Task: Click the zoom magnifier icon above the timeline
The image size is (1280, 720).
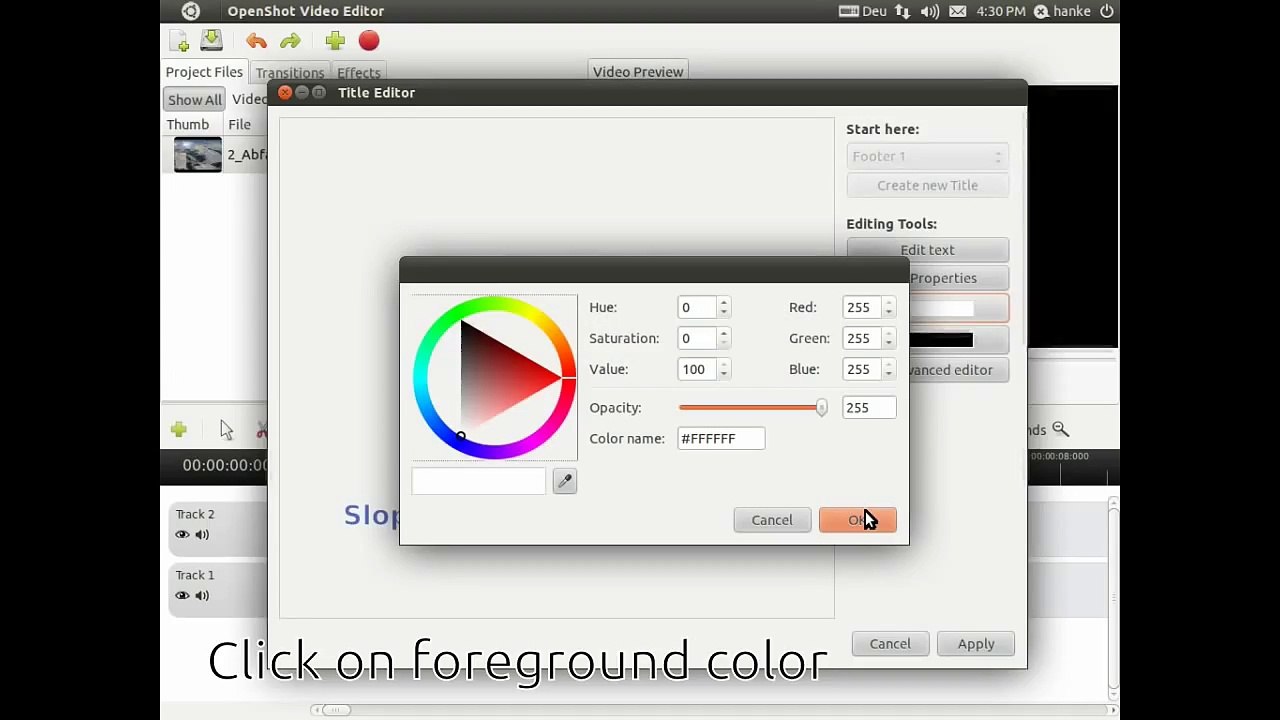Action: (1060, 430)
